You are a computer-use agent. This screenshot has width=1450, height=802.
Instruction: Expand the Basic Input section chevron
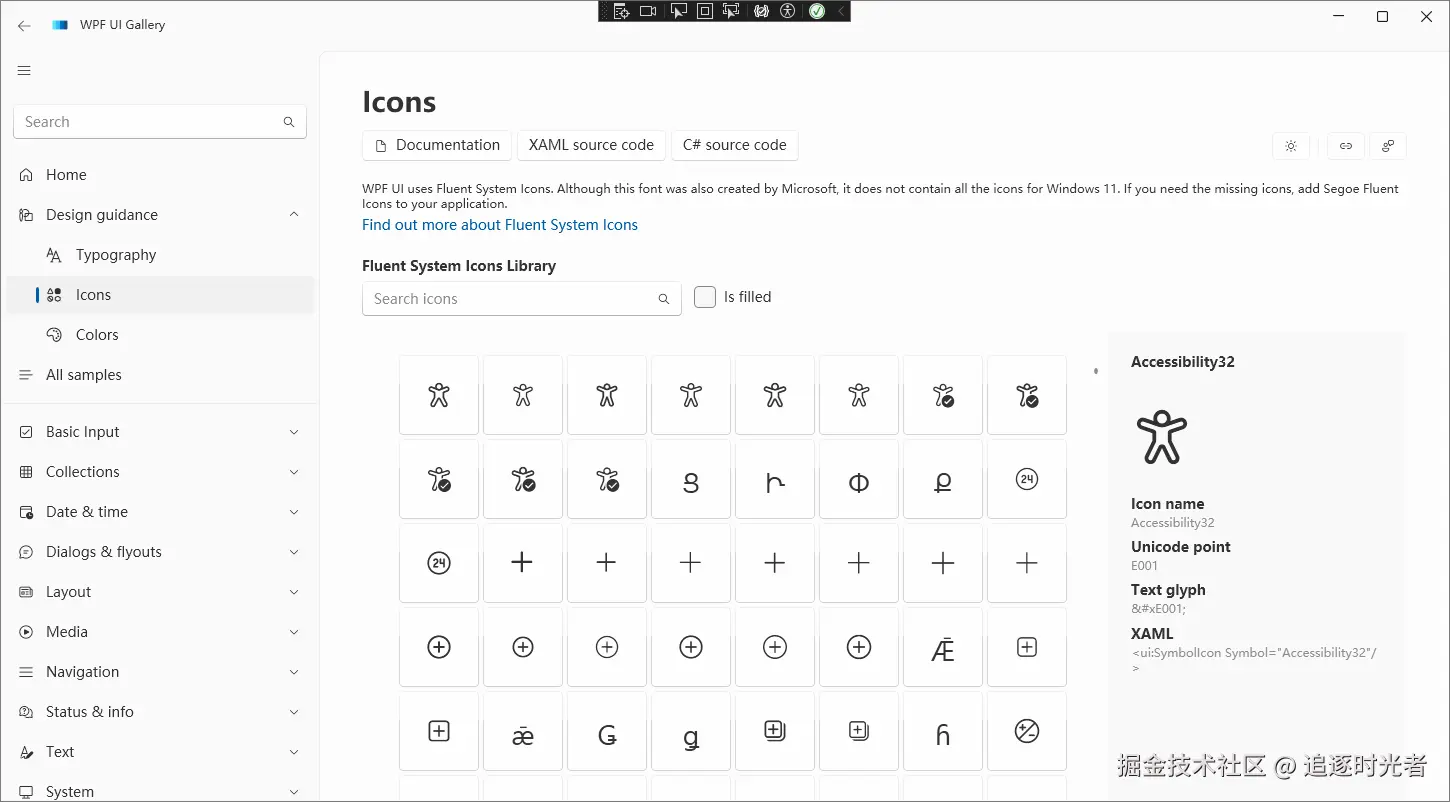pyautogui.click(x=294, y=432)
